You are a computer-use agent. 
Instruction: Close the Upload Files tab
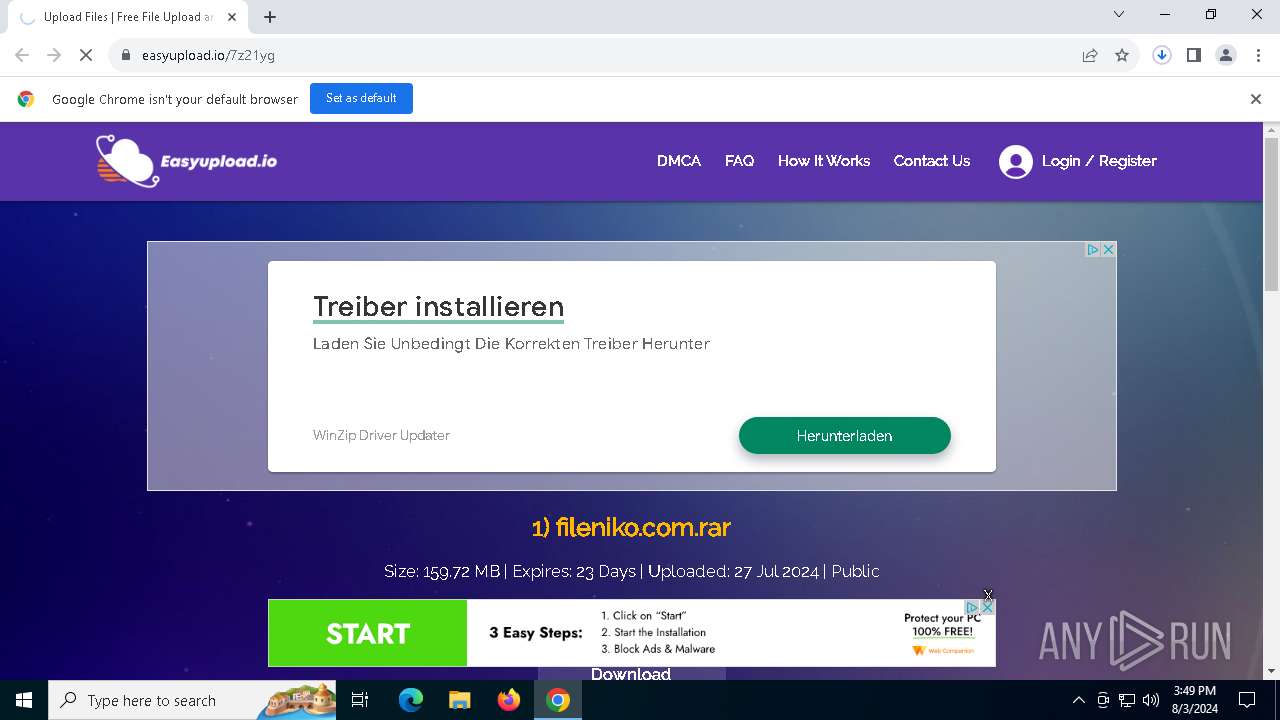[x=231, y=17]
